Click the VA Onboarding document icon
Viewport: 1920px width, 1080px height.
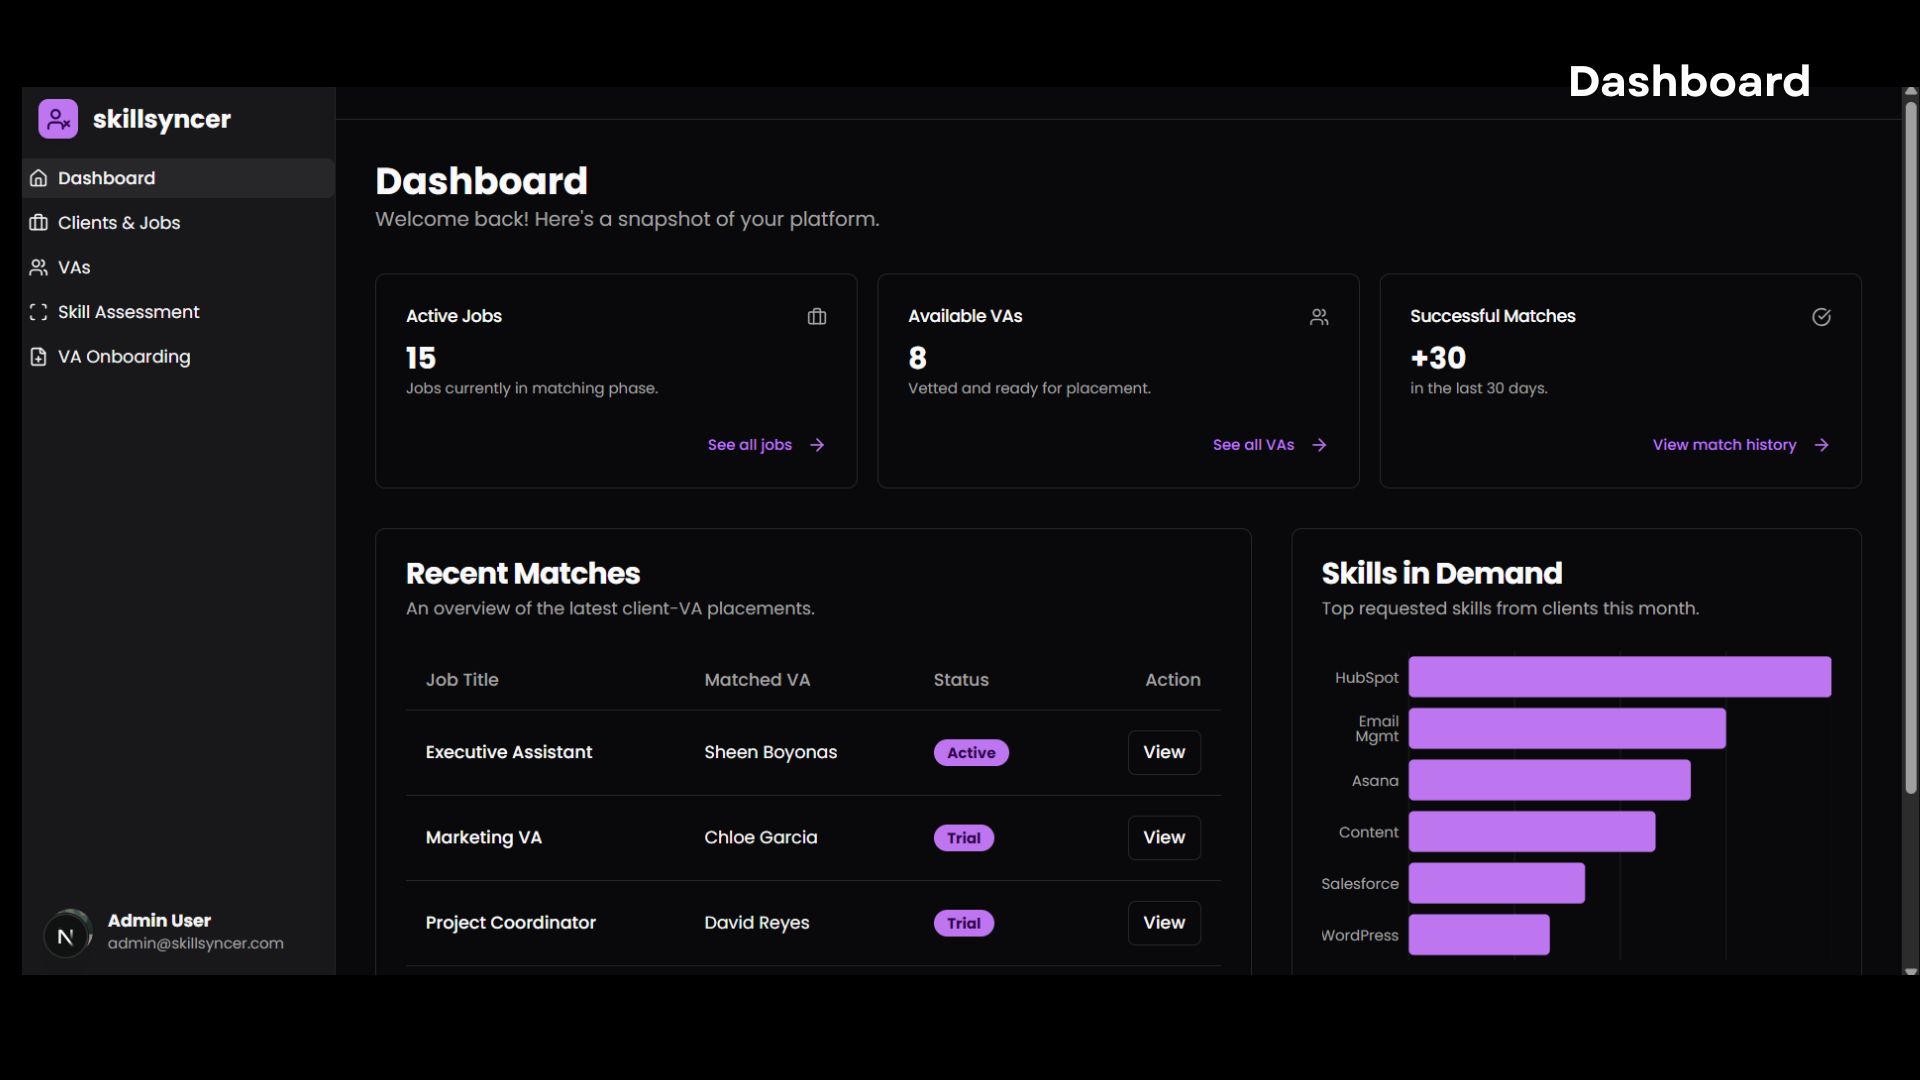click(x=39, y=357)
